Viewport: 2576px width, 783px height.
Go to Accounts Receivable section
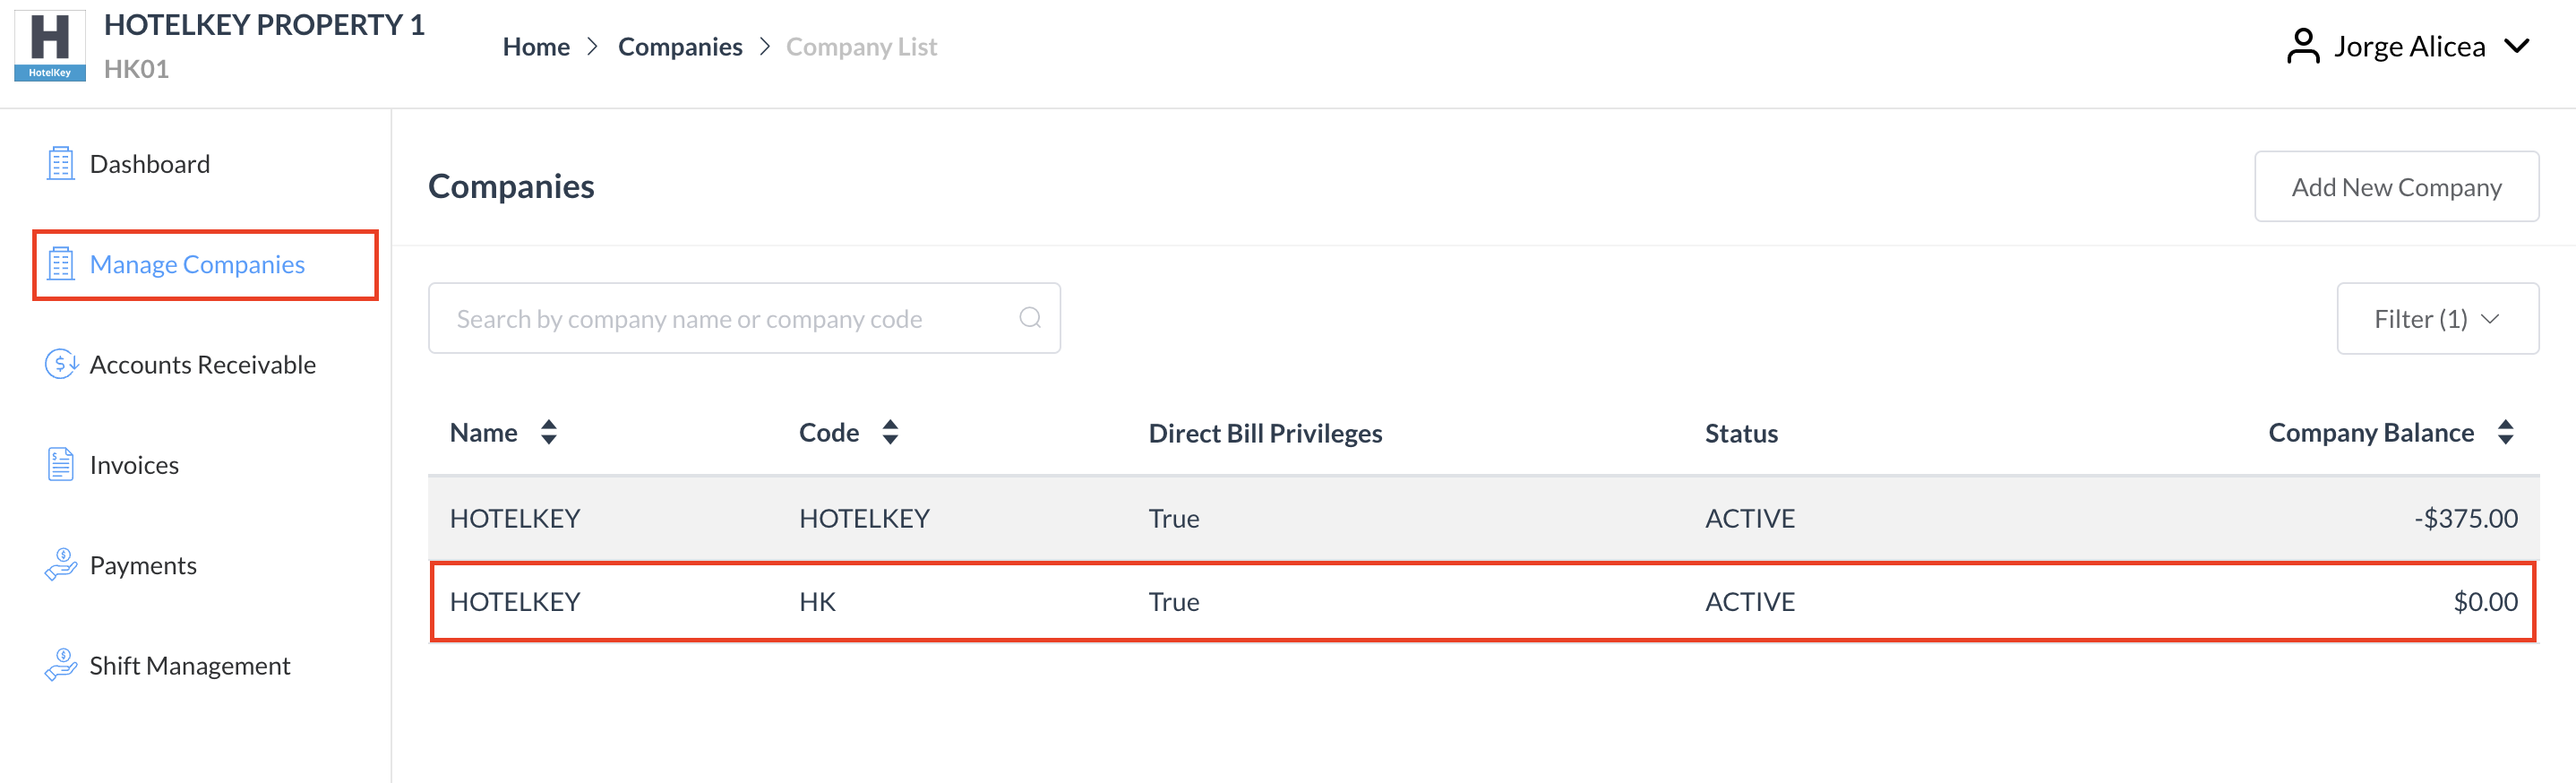pyautogui.click(x=202, y=365)
